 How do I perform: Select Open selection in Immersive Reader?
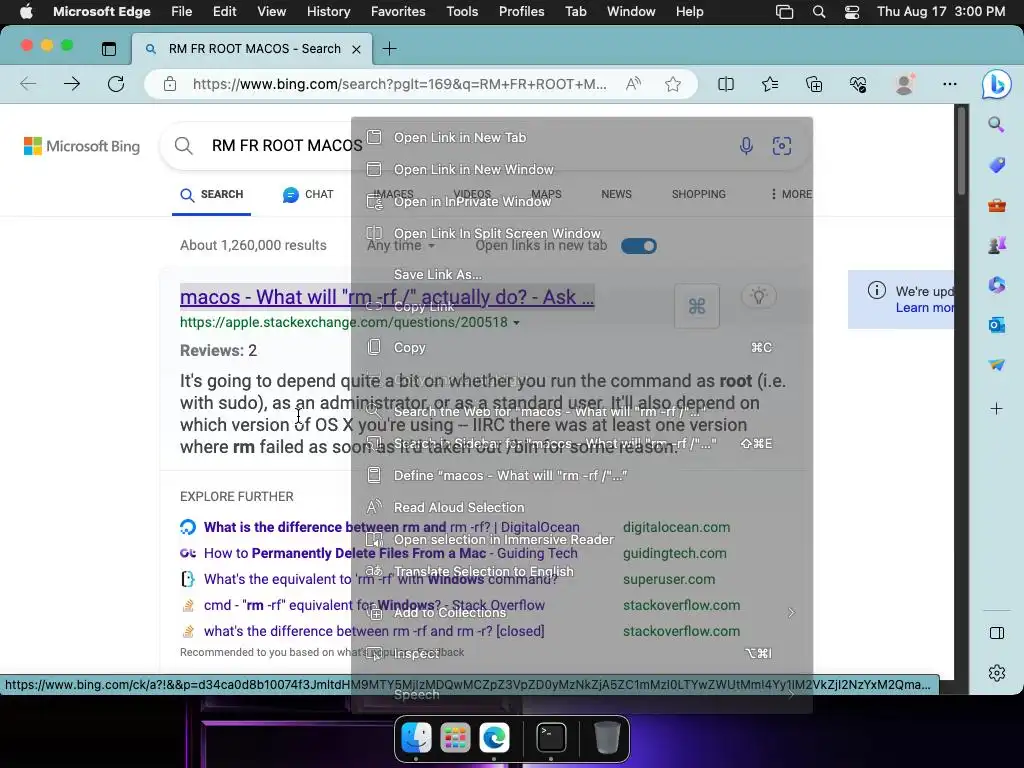pyautogui.click(x=581, y=539)
